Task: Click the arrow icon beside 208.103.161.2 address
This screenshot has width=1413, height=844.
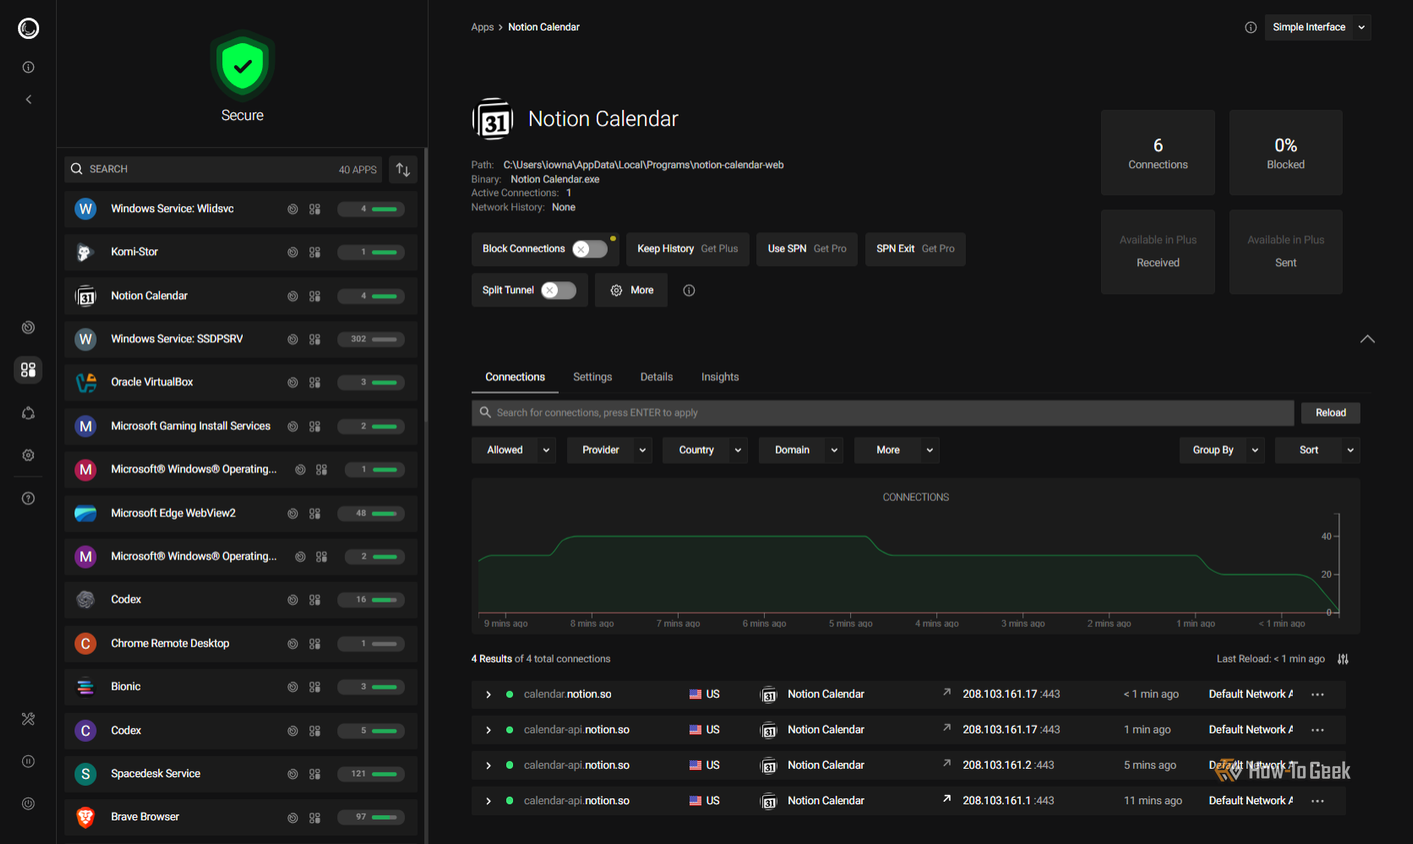Action: click(946, 764)
